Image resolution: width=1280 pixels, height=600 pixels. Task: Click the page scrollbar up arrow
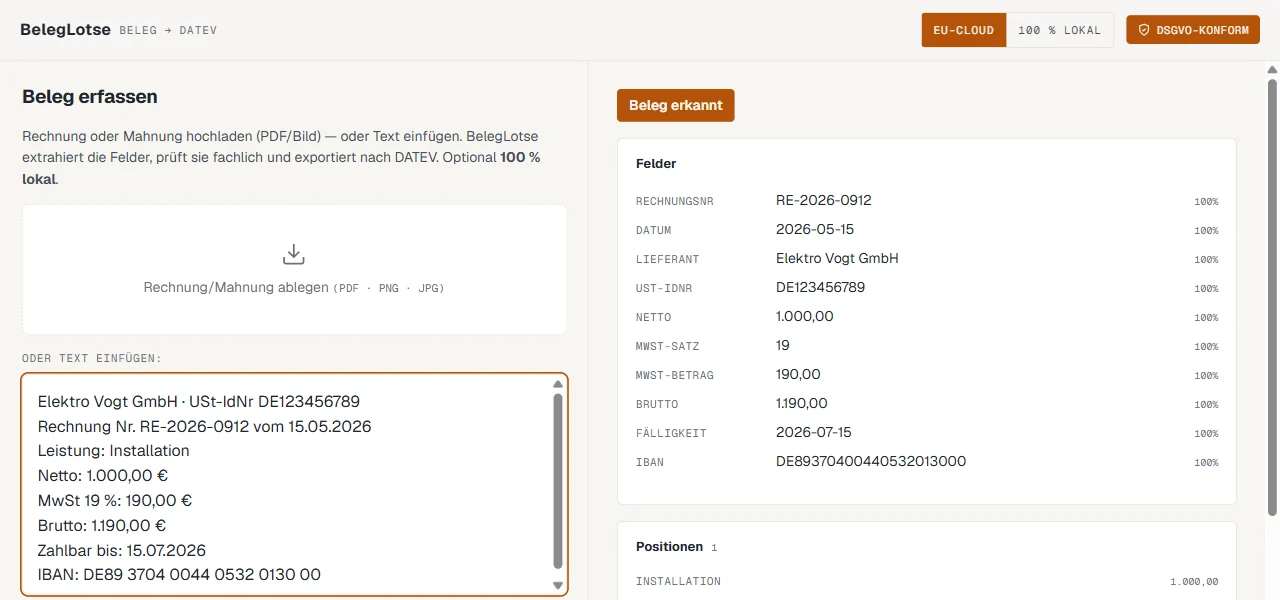tap(1272, 70)
